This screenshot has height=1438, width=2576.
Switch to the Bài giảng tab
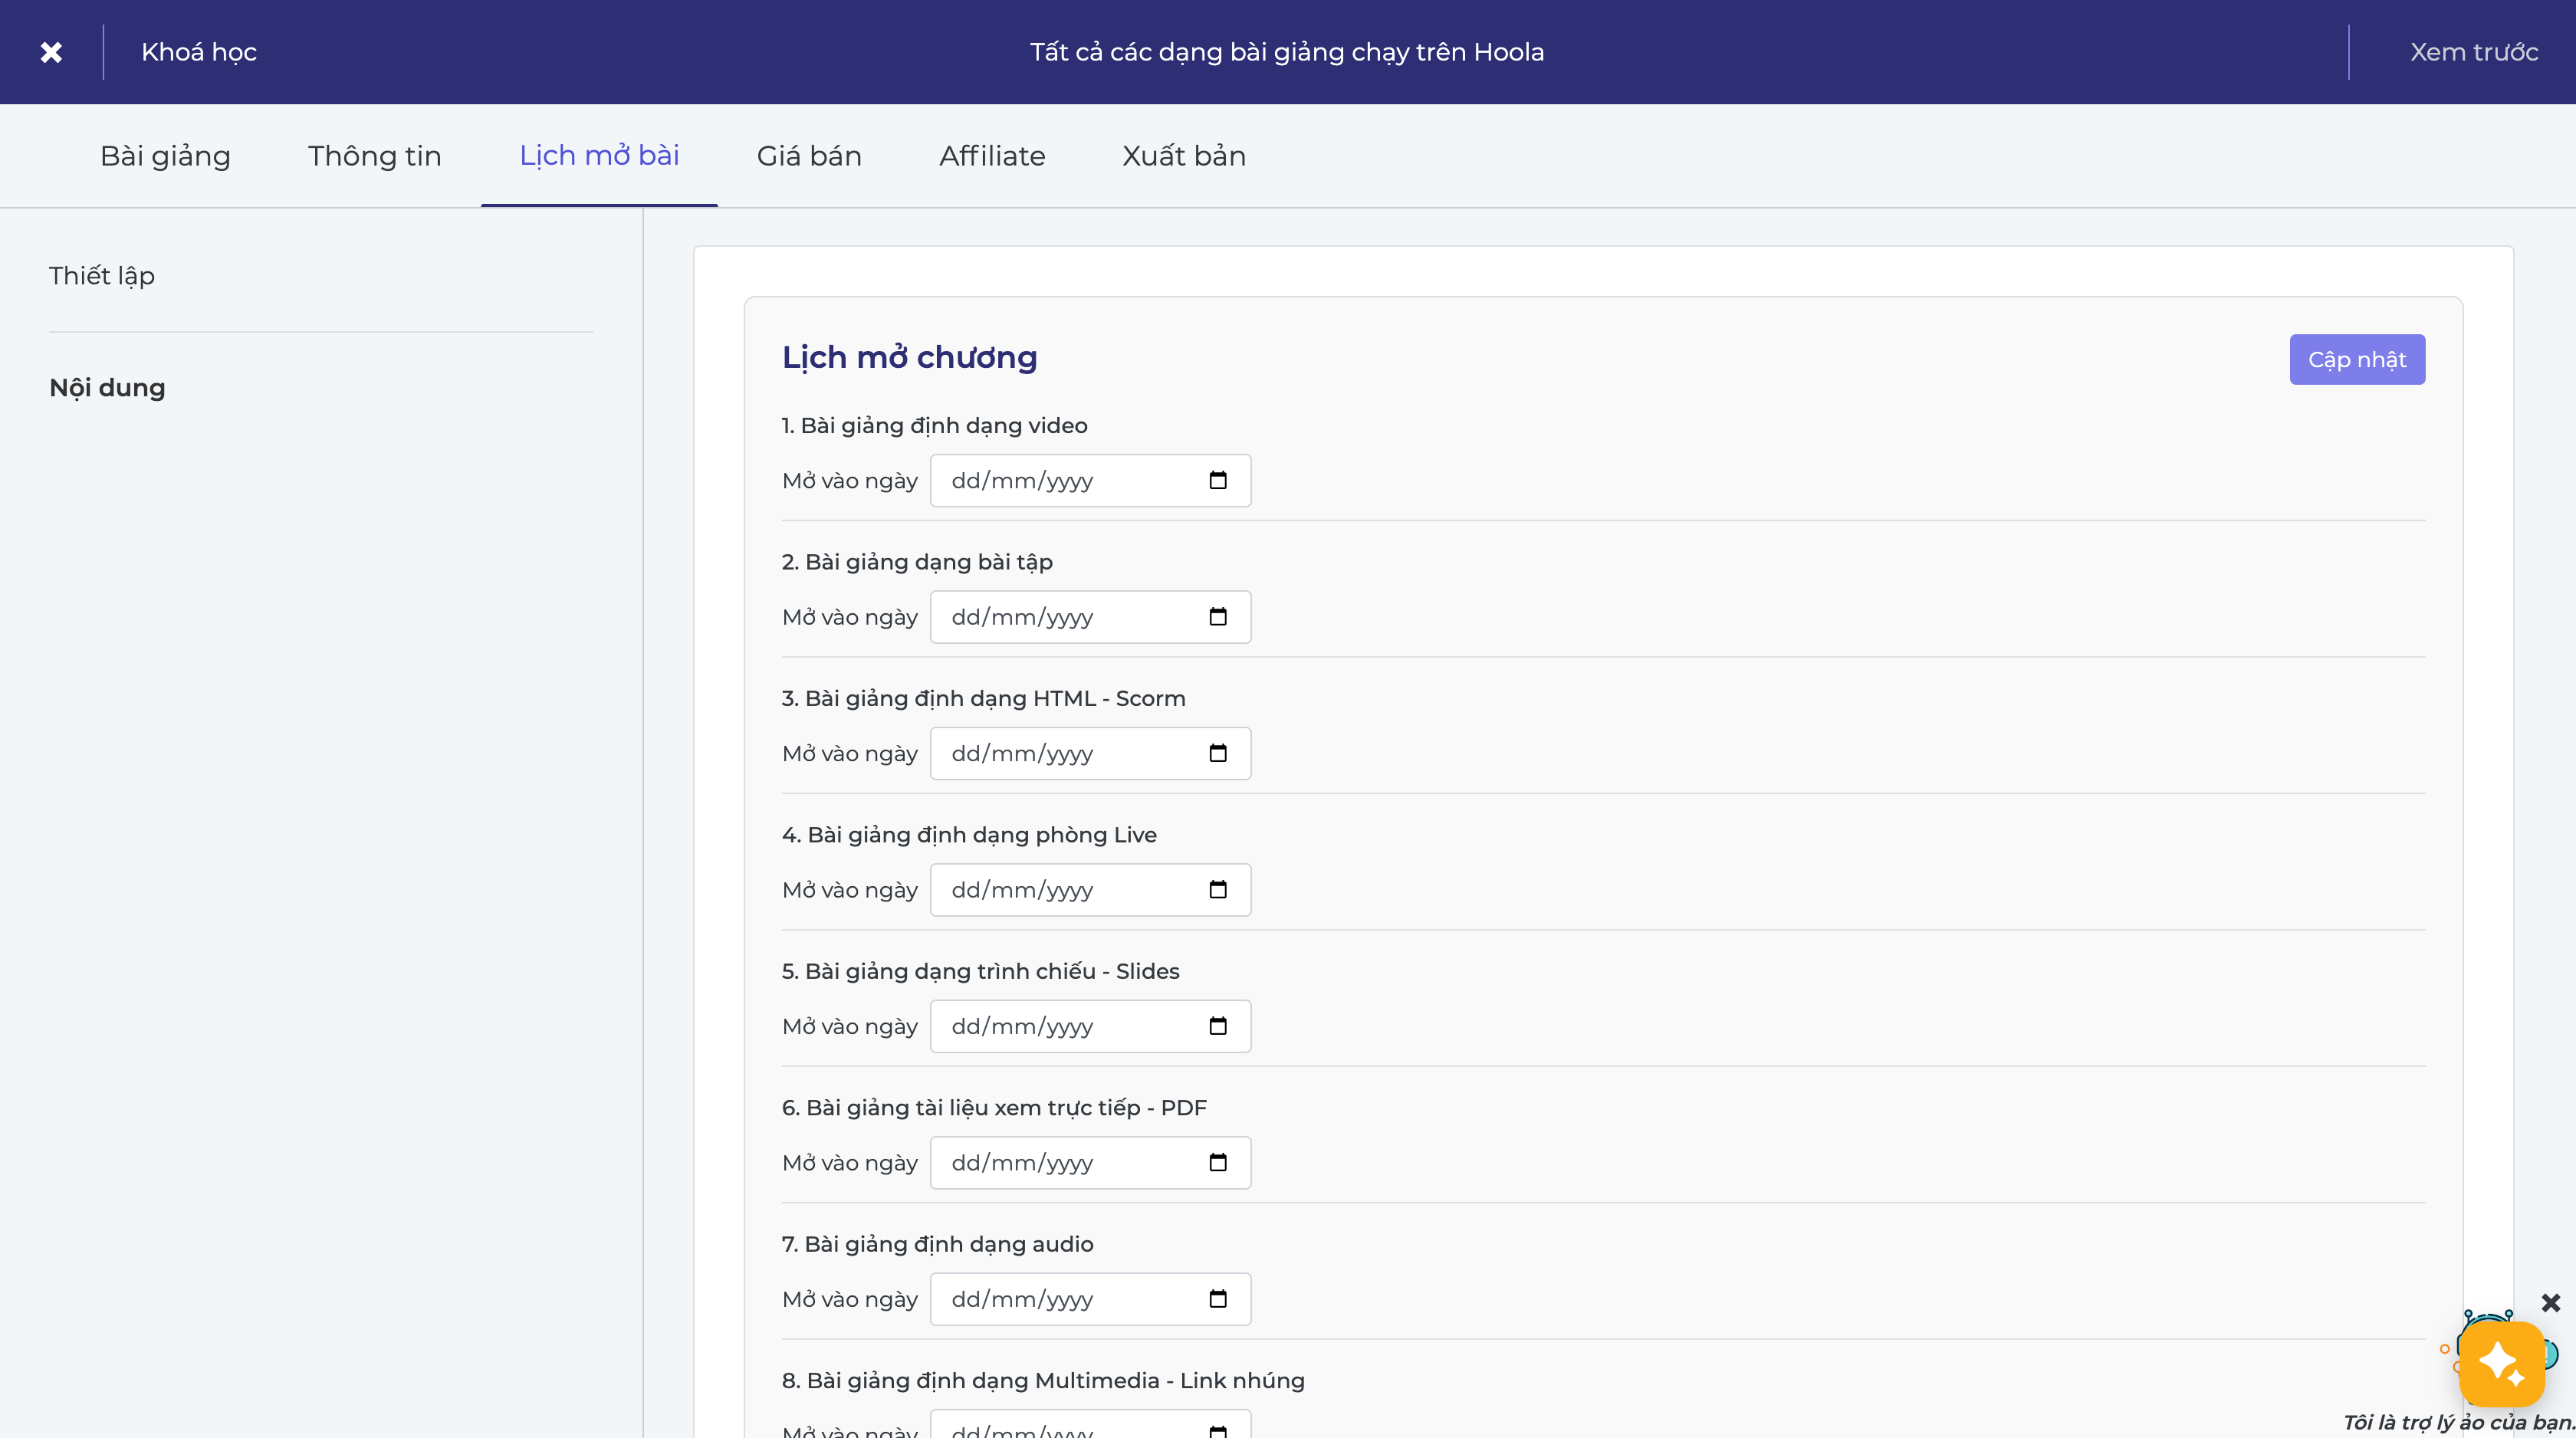coord(165,156)
